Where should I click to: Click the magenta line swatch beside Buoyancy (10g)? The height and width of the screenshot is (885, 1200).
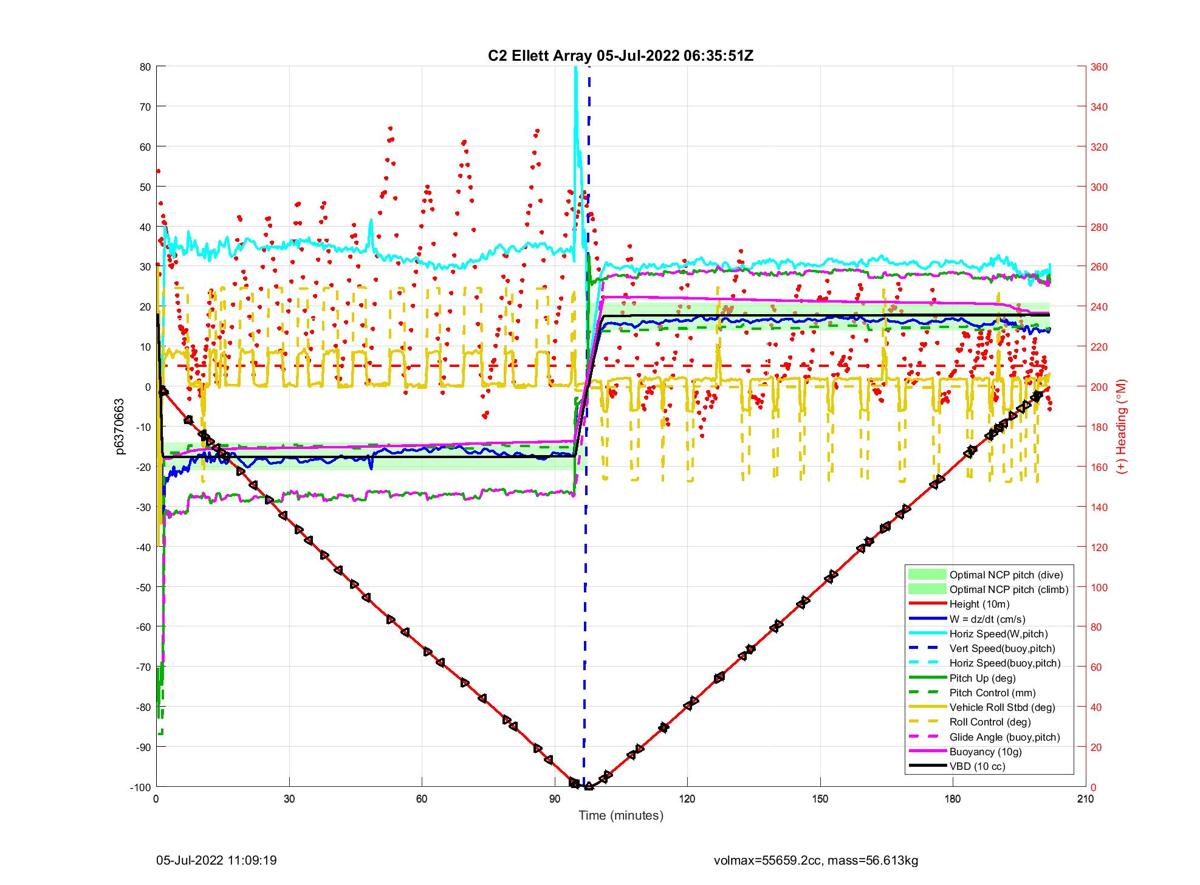pyautogui.click(x=926, y=752)
